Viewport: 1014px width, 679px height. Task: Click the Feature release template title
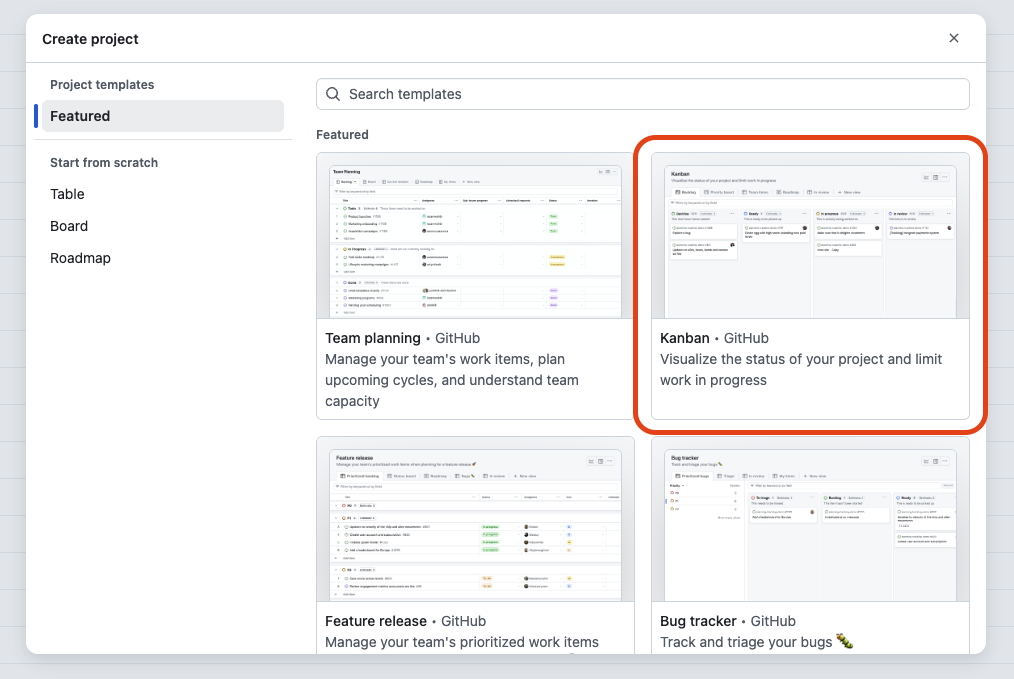pyautogui.click(x=376, y=621)
